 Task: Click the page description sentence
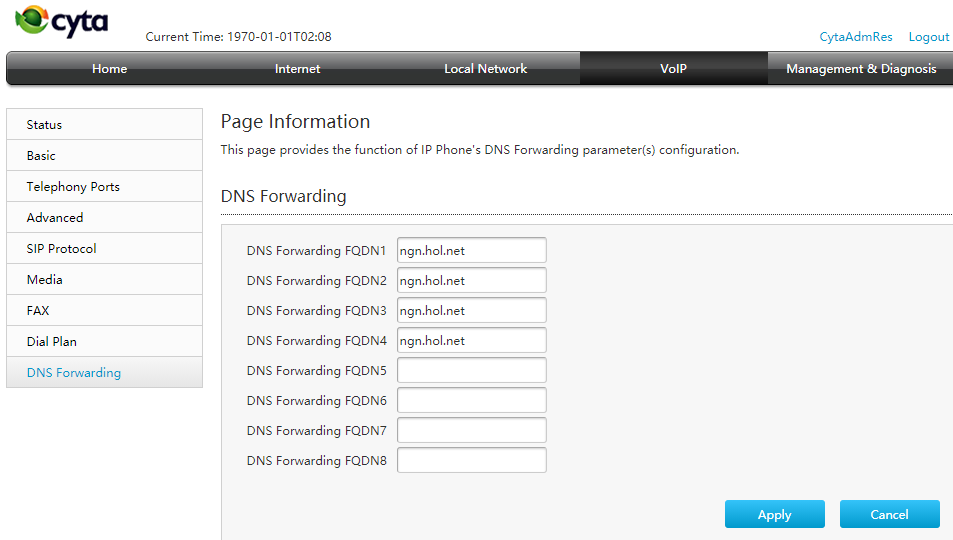(480, 150)
